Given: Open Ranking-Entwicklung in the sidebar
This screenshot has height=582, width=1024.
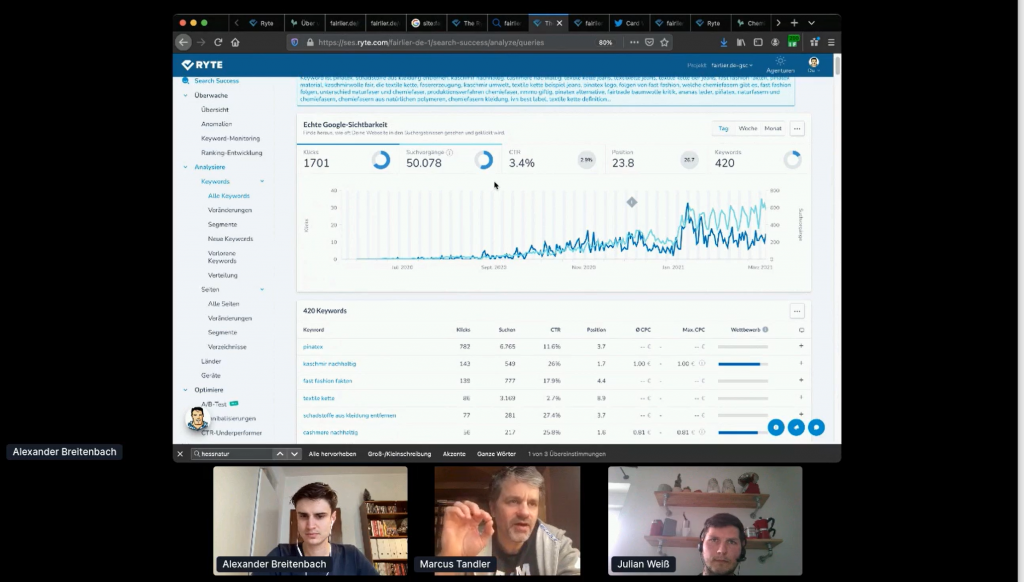Looking at the screenshot, I should [x=232, y=153].
